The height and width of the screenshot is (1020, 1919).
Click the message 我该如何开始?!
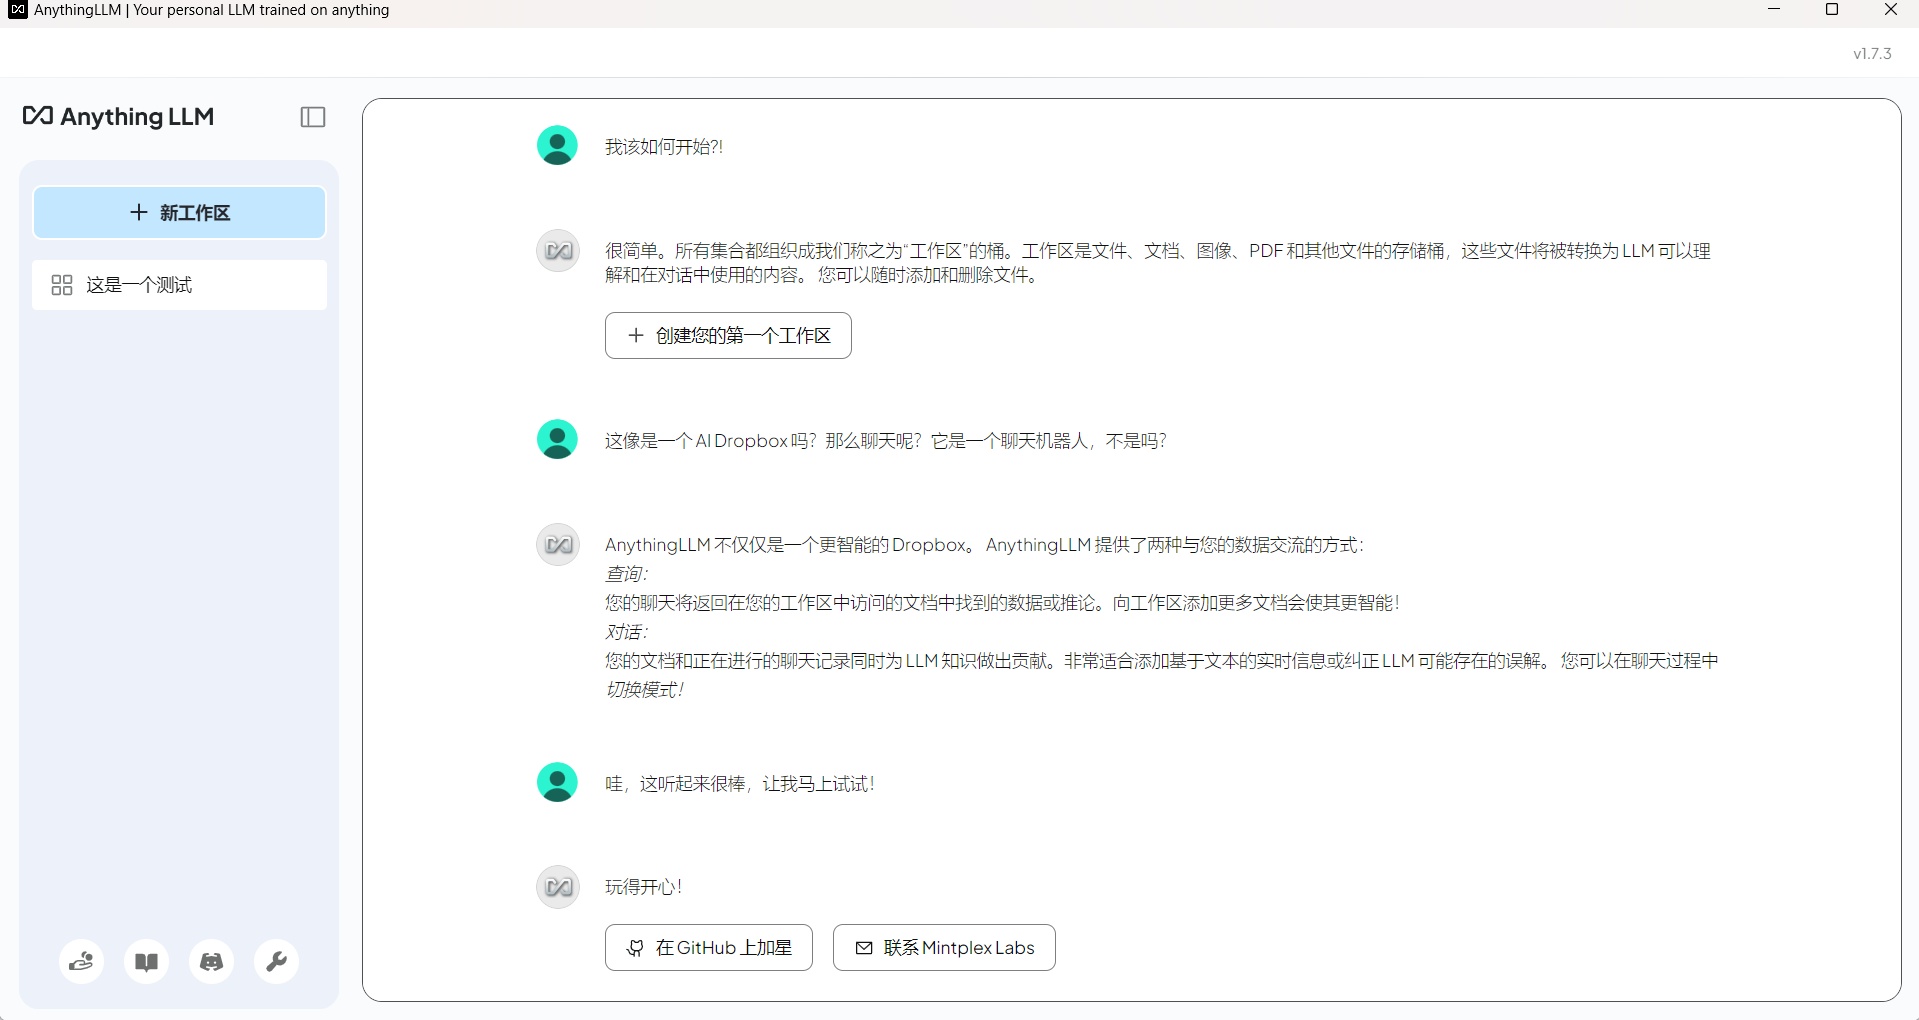(664, 147)
